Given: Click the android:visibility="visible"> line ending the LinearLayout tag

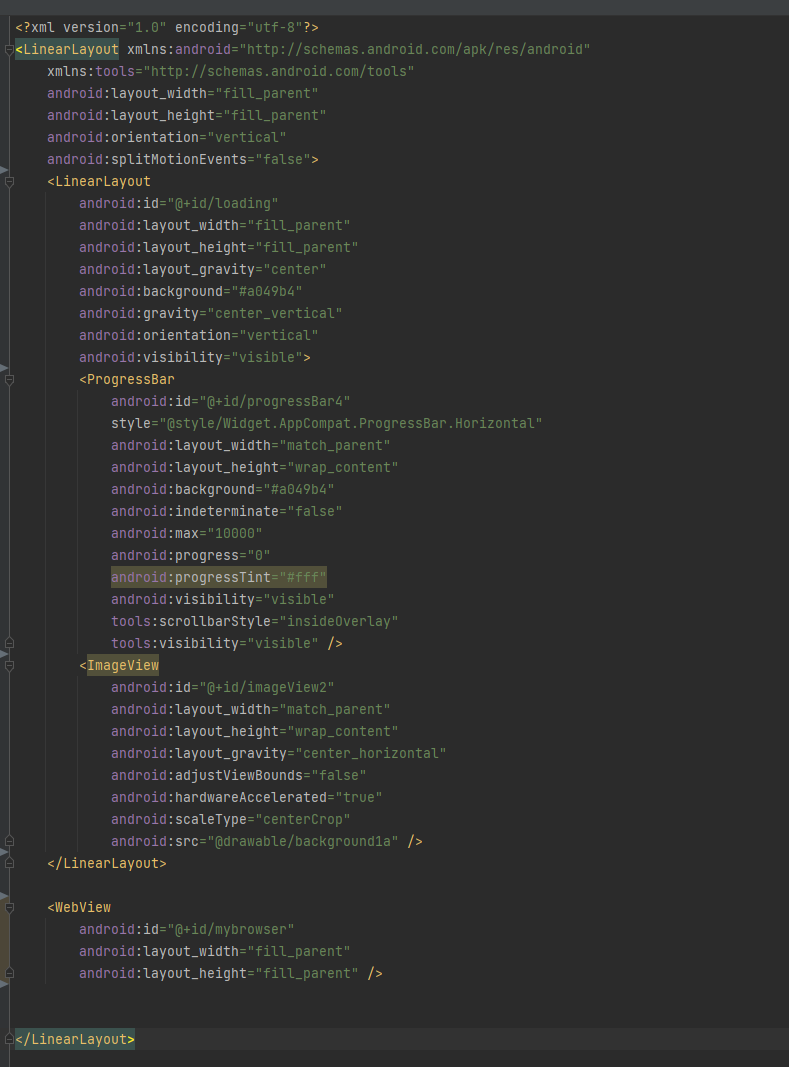Looking at the screenshot, I should (x=195, y=357).
